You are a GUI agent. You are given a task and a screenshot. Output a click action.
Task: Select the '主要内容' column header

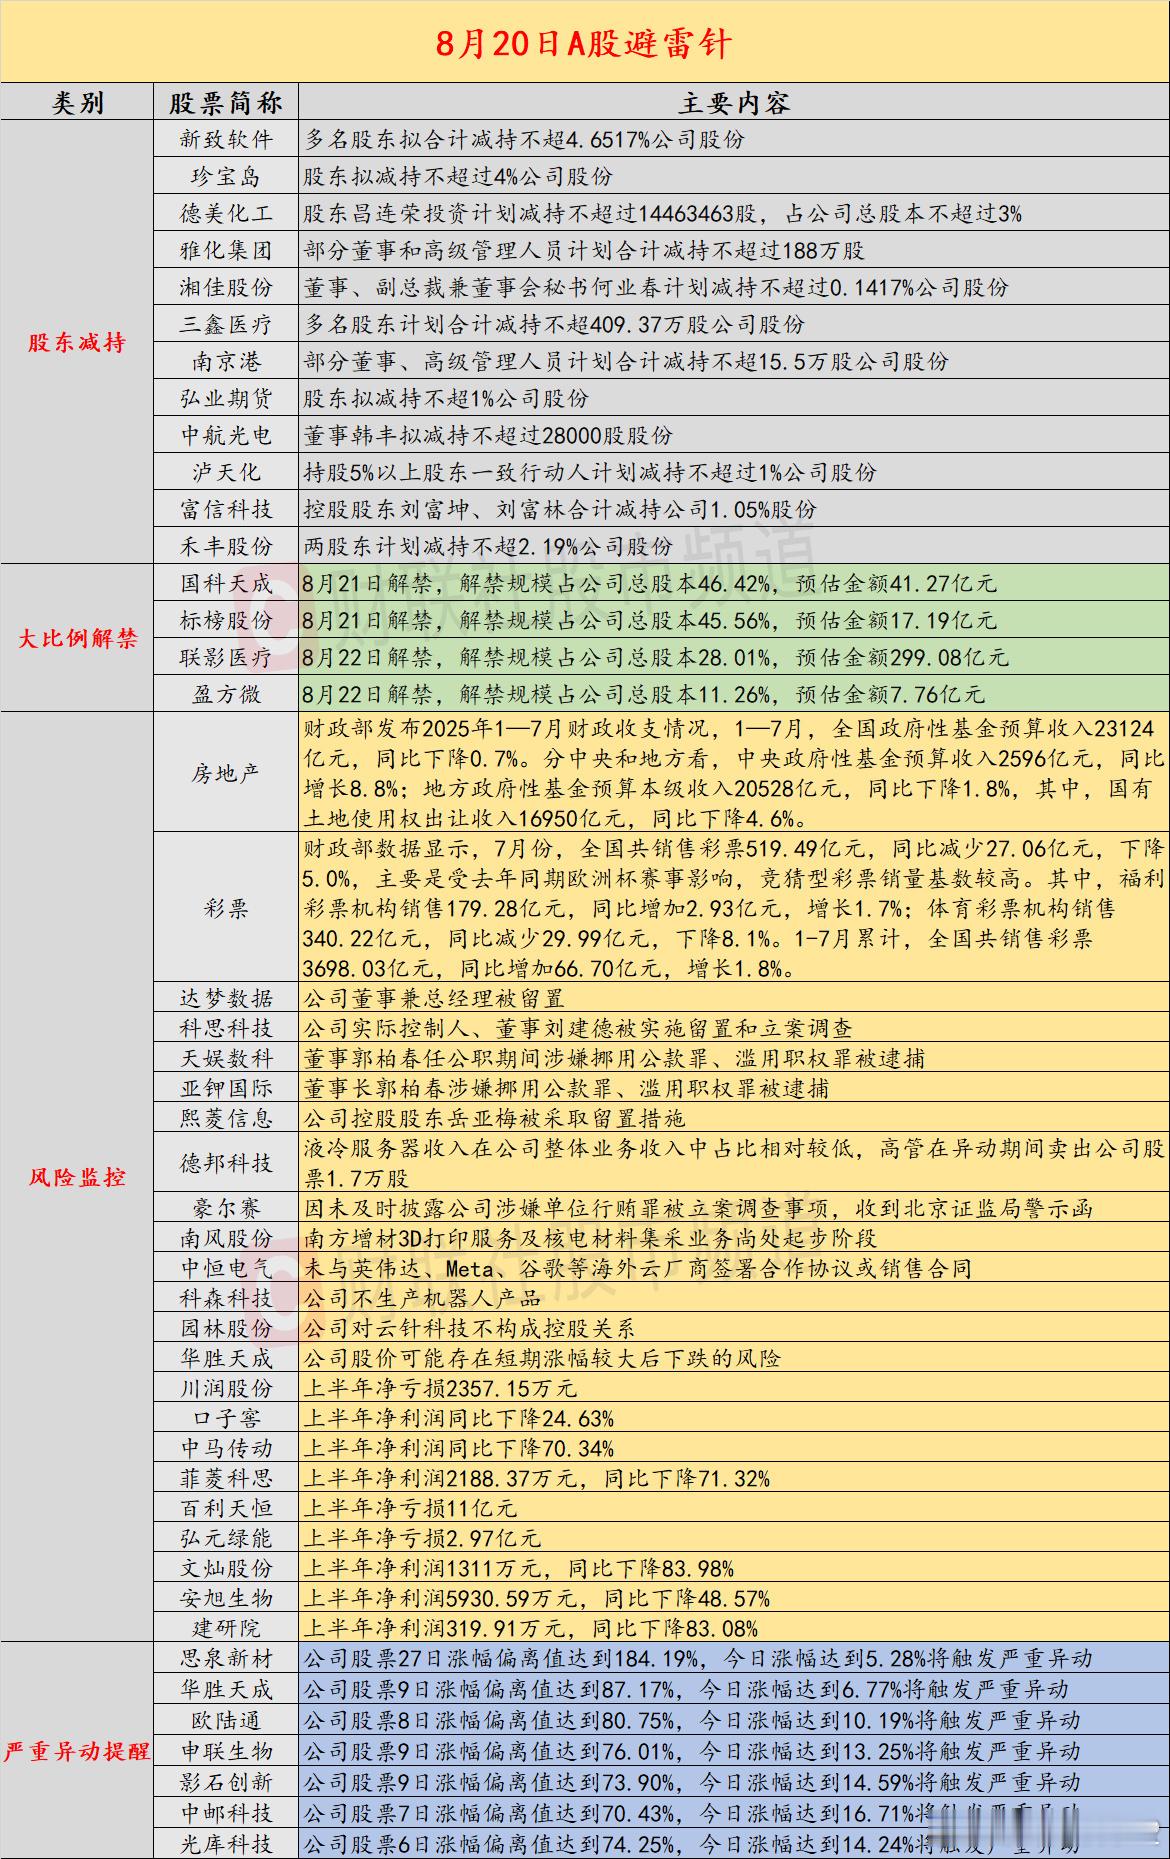pos(734,103)
